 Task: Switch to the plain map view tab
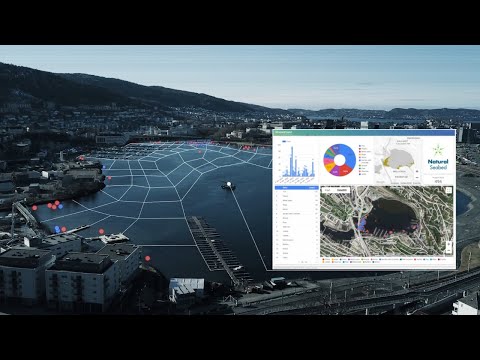328,190
